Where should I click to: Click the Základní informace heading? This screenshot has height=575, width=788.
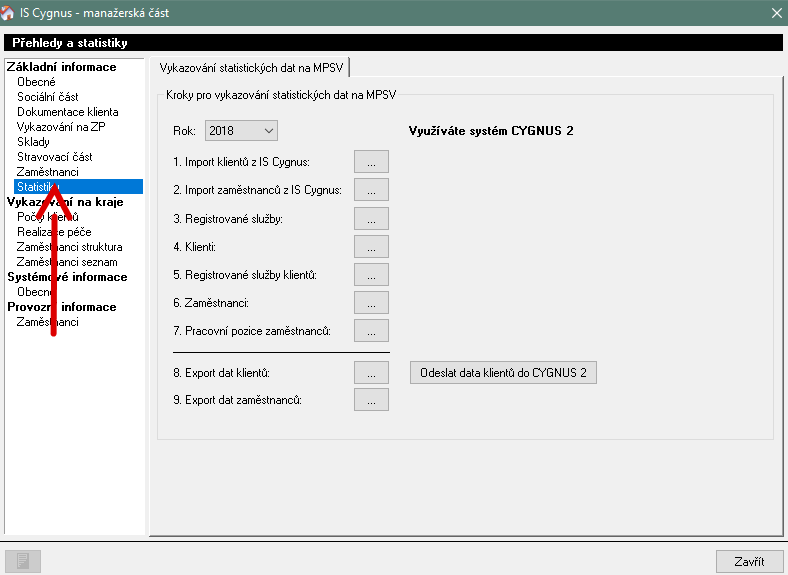[x=61, y=67]
